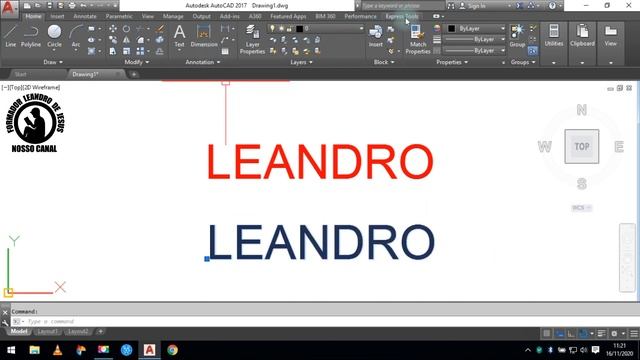Expand the Draw panel
Image resolution: width=640 pixels, height=360 pixels.
point(53,62)
